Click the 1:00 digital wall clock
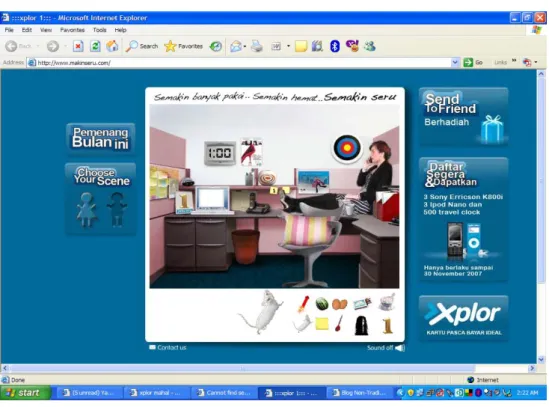 point(220,153)
